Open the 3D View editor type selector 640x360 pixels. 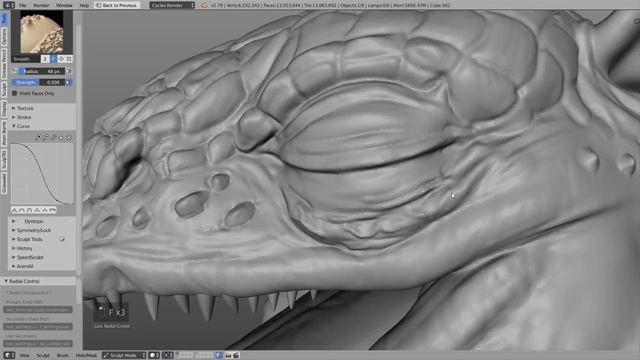coord(9,356)
